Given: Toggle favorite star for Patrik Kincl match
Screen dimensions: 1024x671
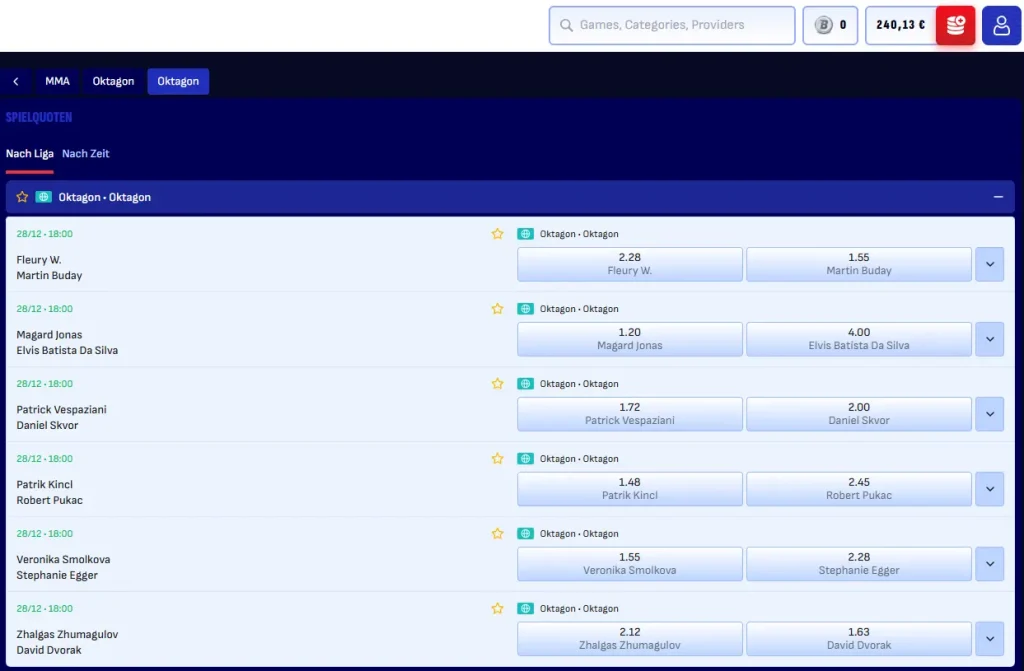Looking at the screenshot, I should [497, 459].
